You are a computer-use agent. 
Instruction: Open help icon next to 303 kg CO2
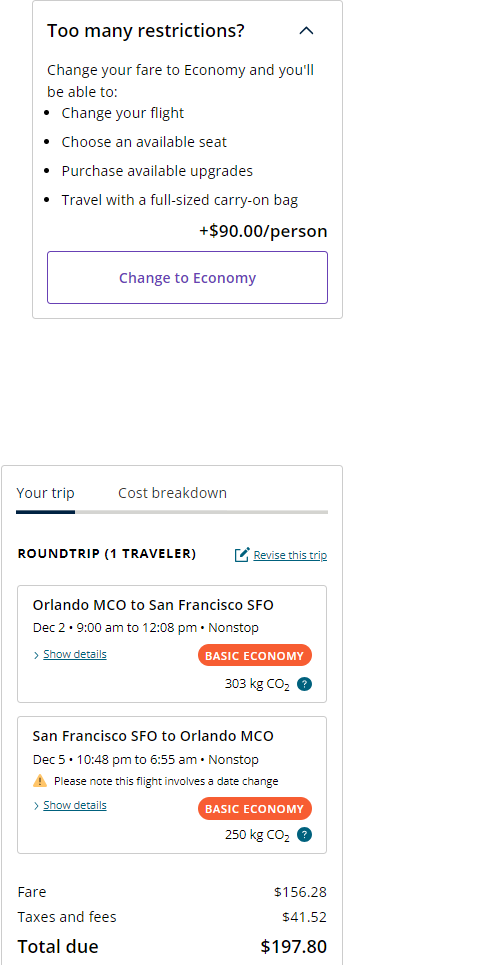pos(304,684)
